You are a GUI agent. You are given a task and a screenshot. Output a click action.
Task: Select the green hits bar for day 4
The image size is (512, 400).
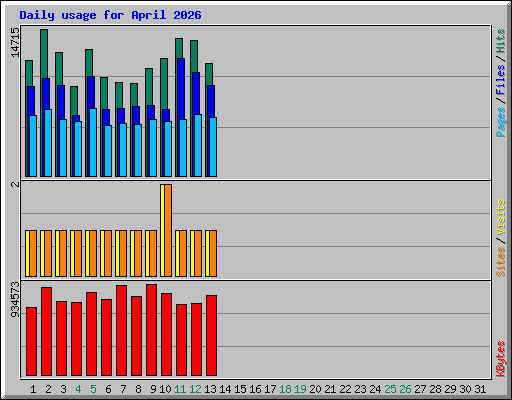(74, 101)
